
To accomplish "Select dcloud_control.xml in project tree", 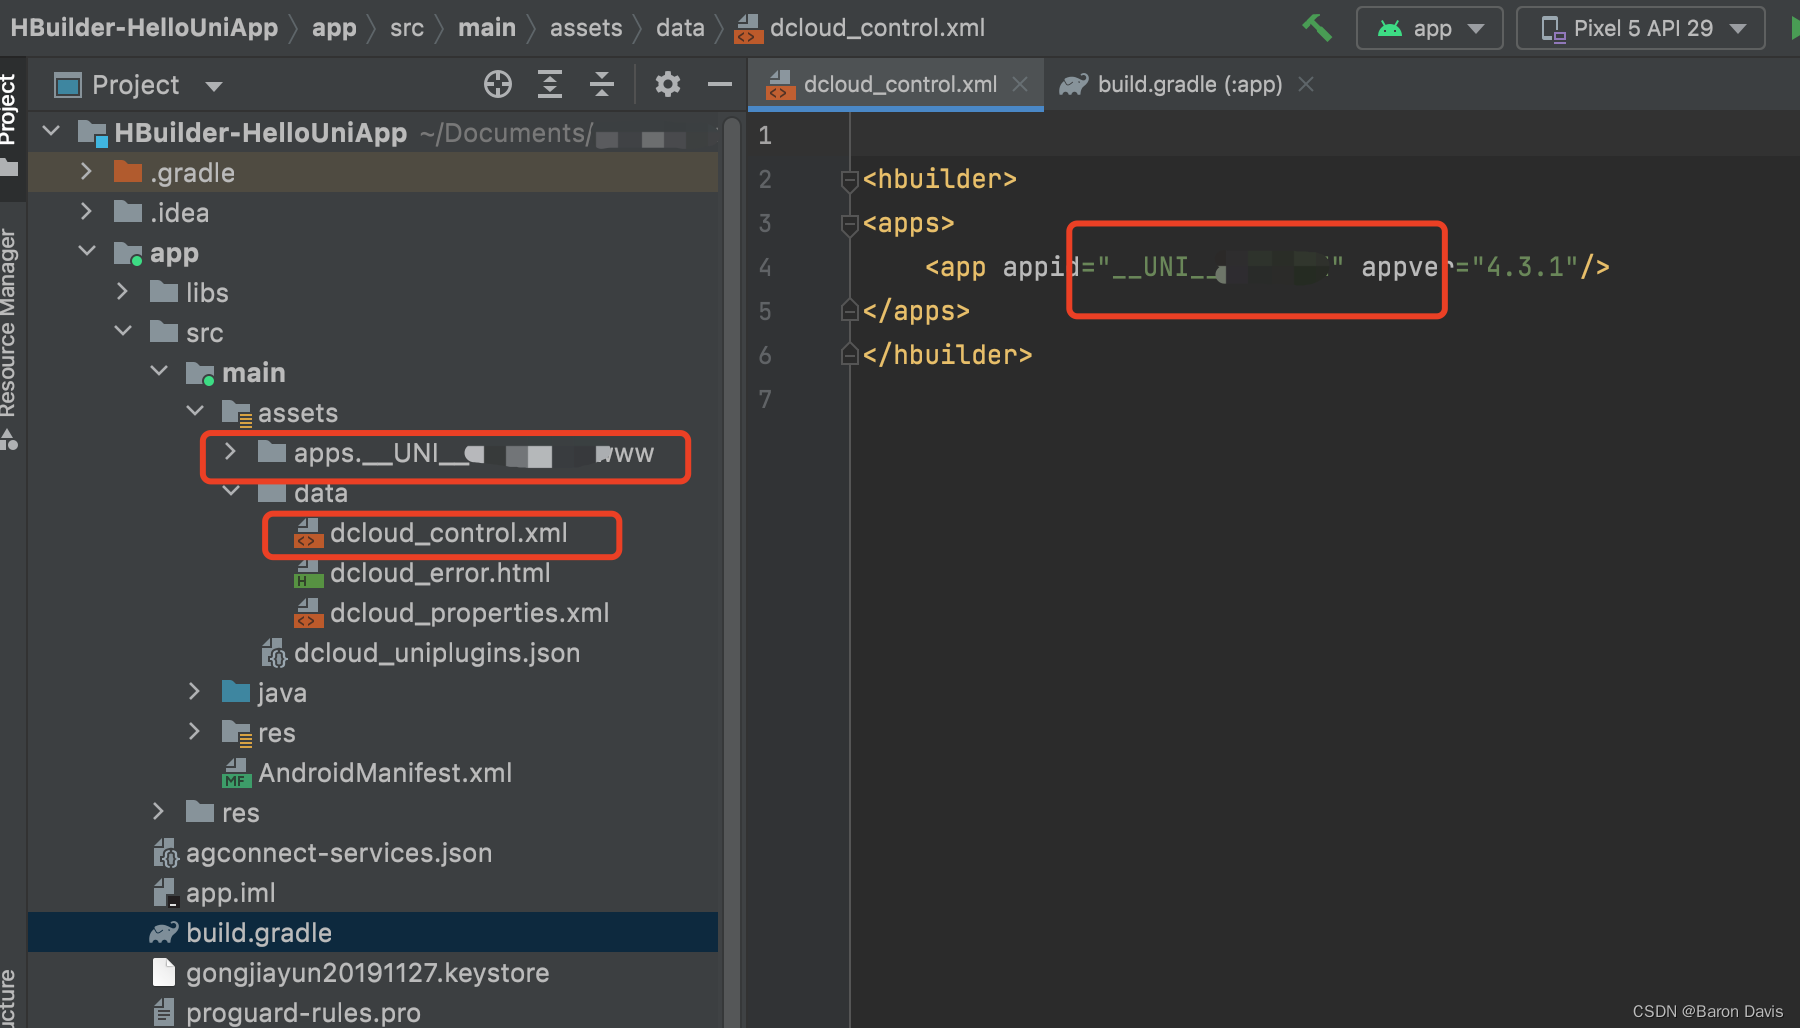I will tap(448, 533).
